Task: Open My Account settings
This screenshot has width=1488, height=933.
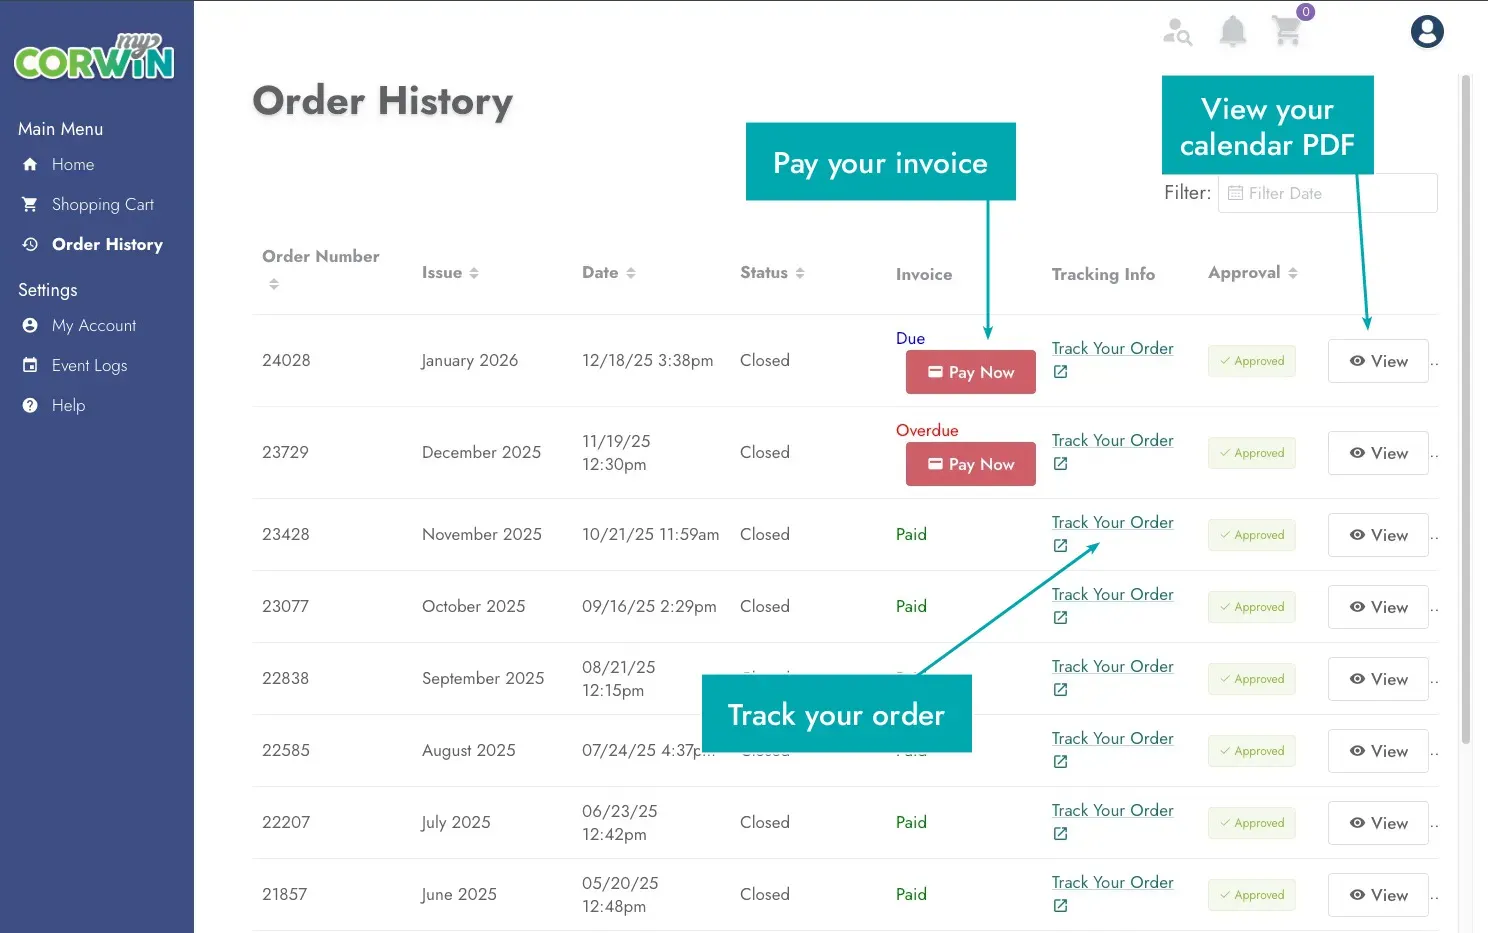Action: pyautogui.click(x=94, y=326)
